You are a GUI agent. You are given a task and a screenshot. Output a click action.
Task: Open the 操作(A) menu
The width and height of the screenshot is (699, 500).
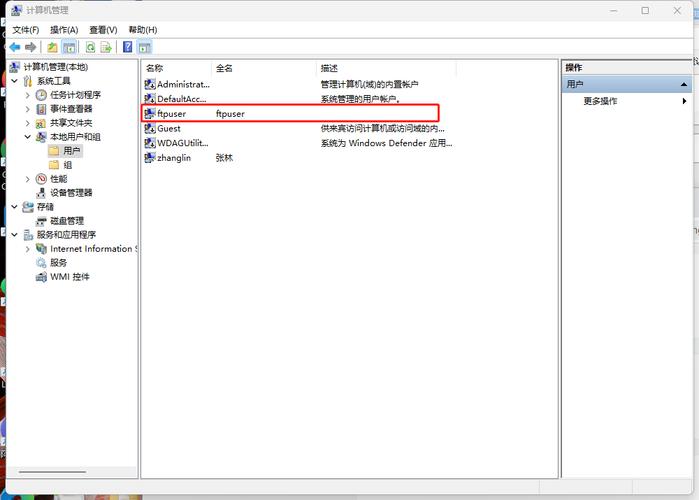pos(64,30)
